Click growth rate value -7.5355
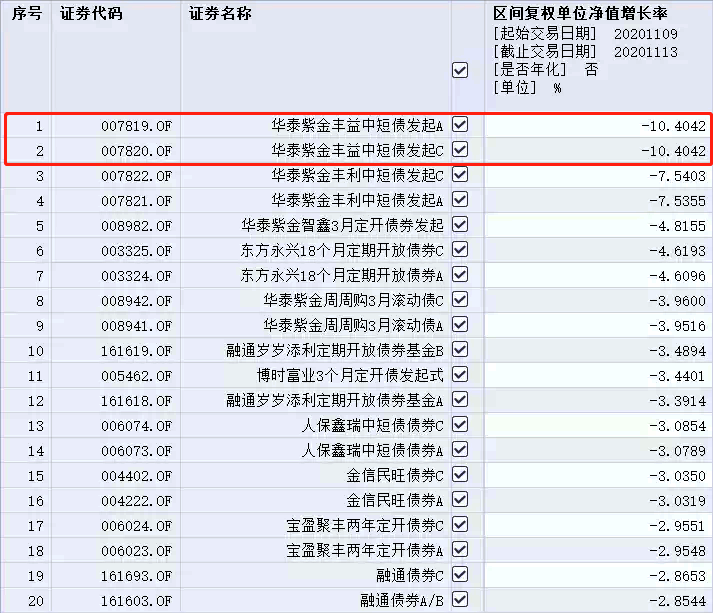This screenshot has height=613, width=713. tap(678, 201)
